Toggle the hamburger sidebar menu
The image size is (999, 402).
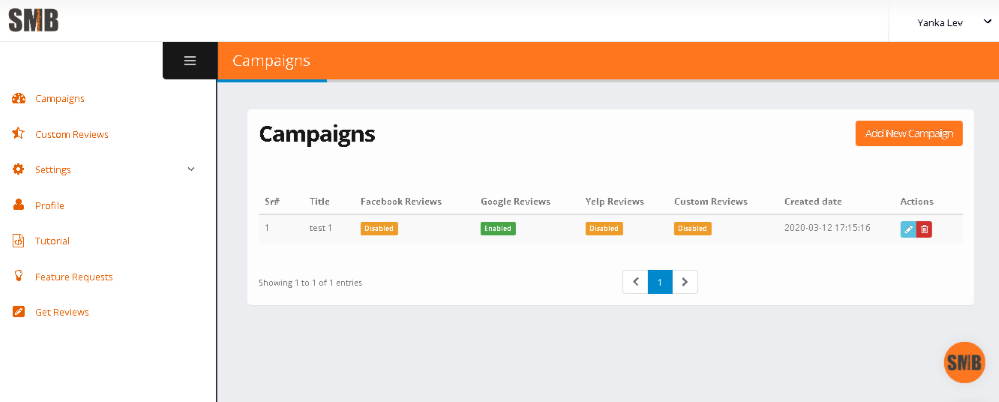190,60
